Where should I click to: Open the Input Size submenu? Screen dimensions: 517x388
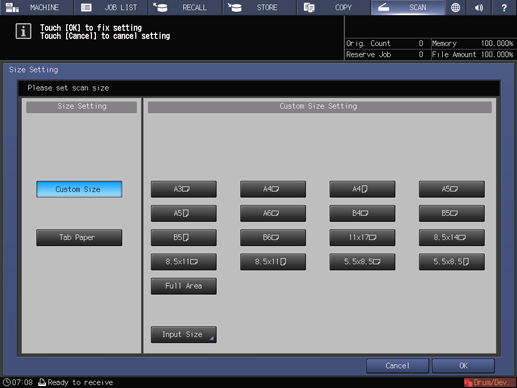[x=184, y=334]
